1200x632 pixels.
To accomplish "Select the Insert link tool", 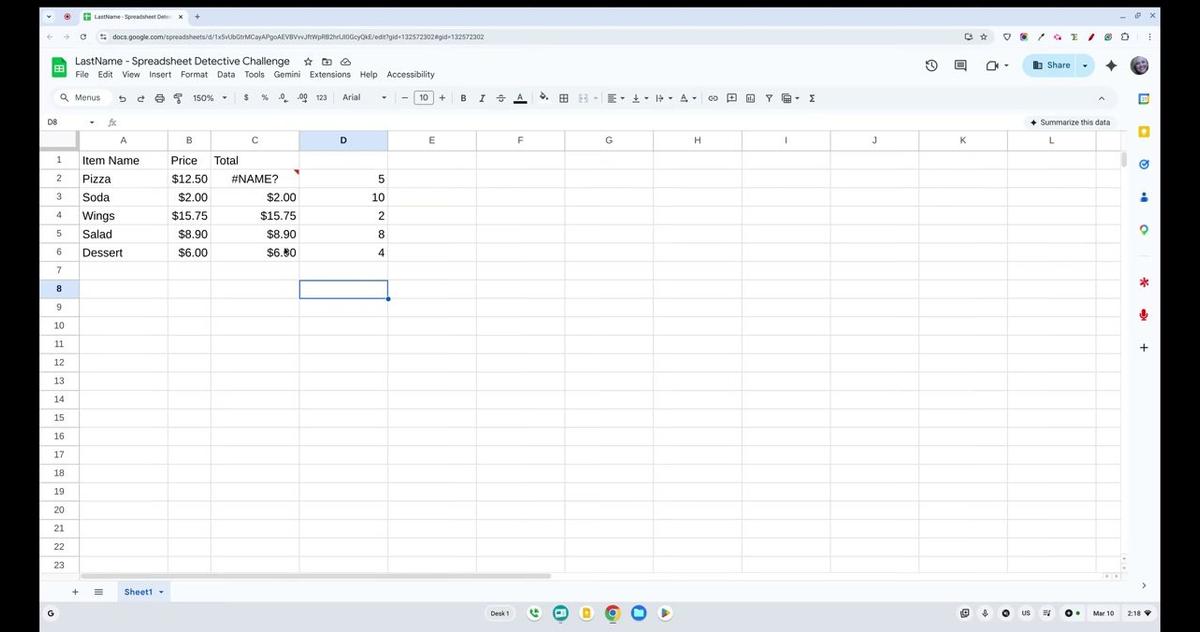I will [713, 98].
